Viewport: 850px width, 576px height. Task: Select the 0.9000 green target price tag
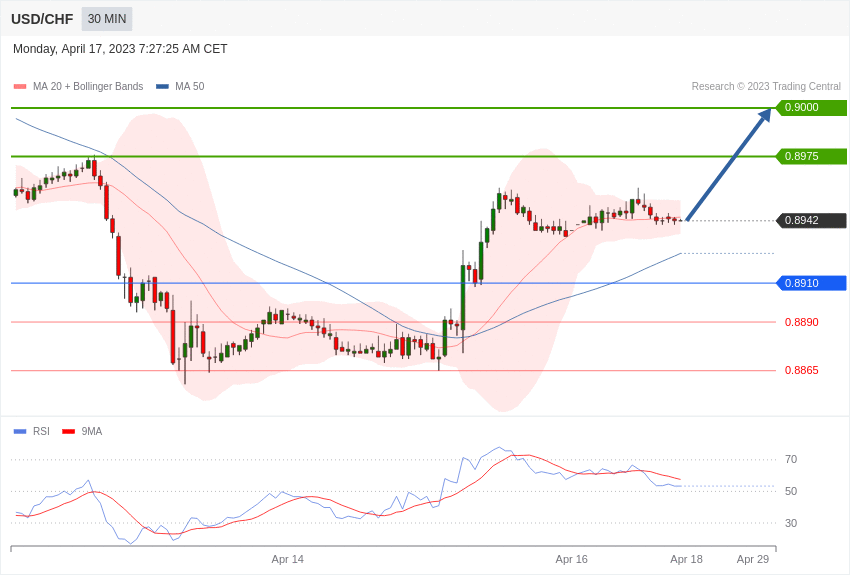811,108
